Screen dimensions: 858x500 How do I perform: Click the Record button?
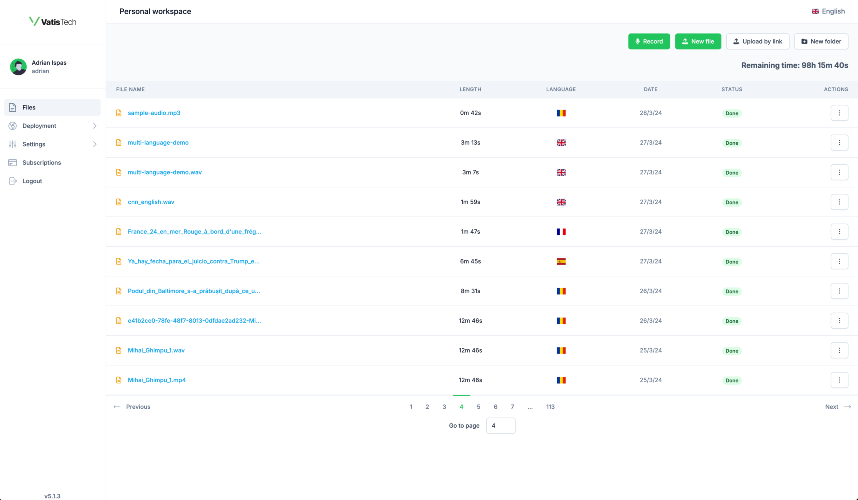click(649, 42)
